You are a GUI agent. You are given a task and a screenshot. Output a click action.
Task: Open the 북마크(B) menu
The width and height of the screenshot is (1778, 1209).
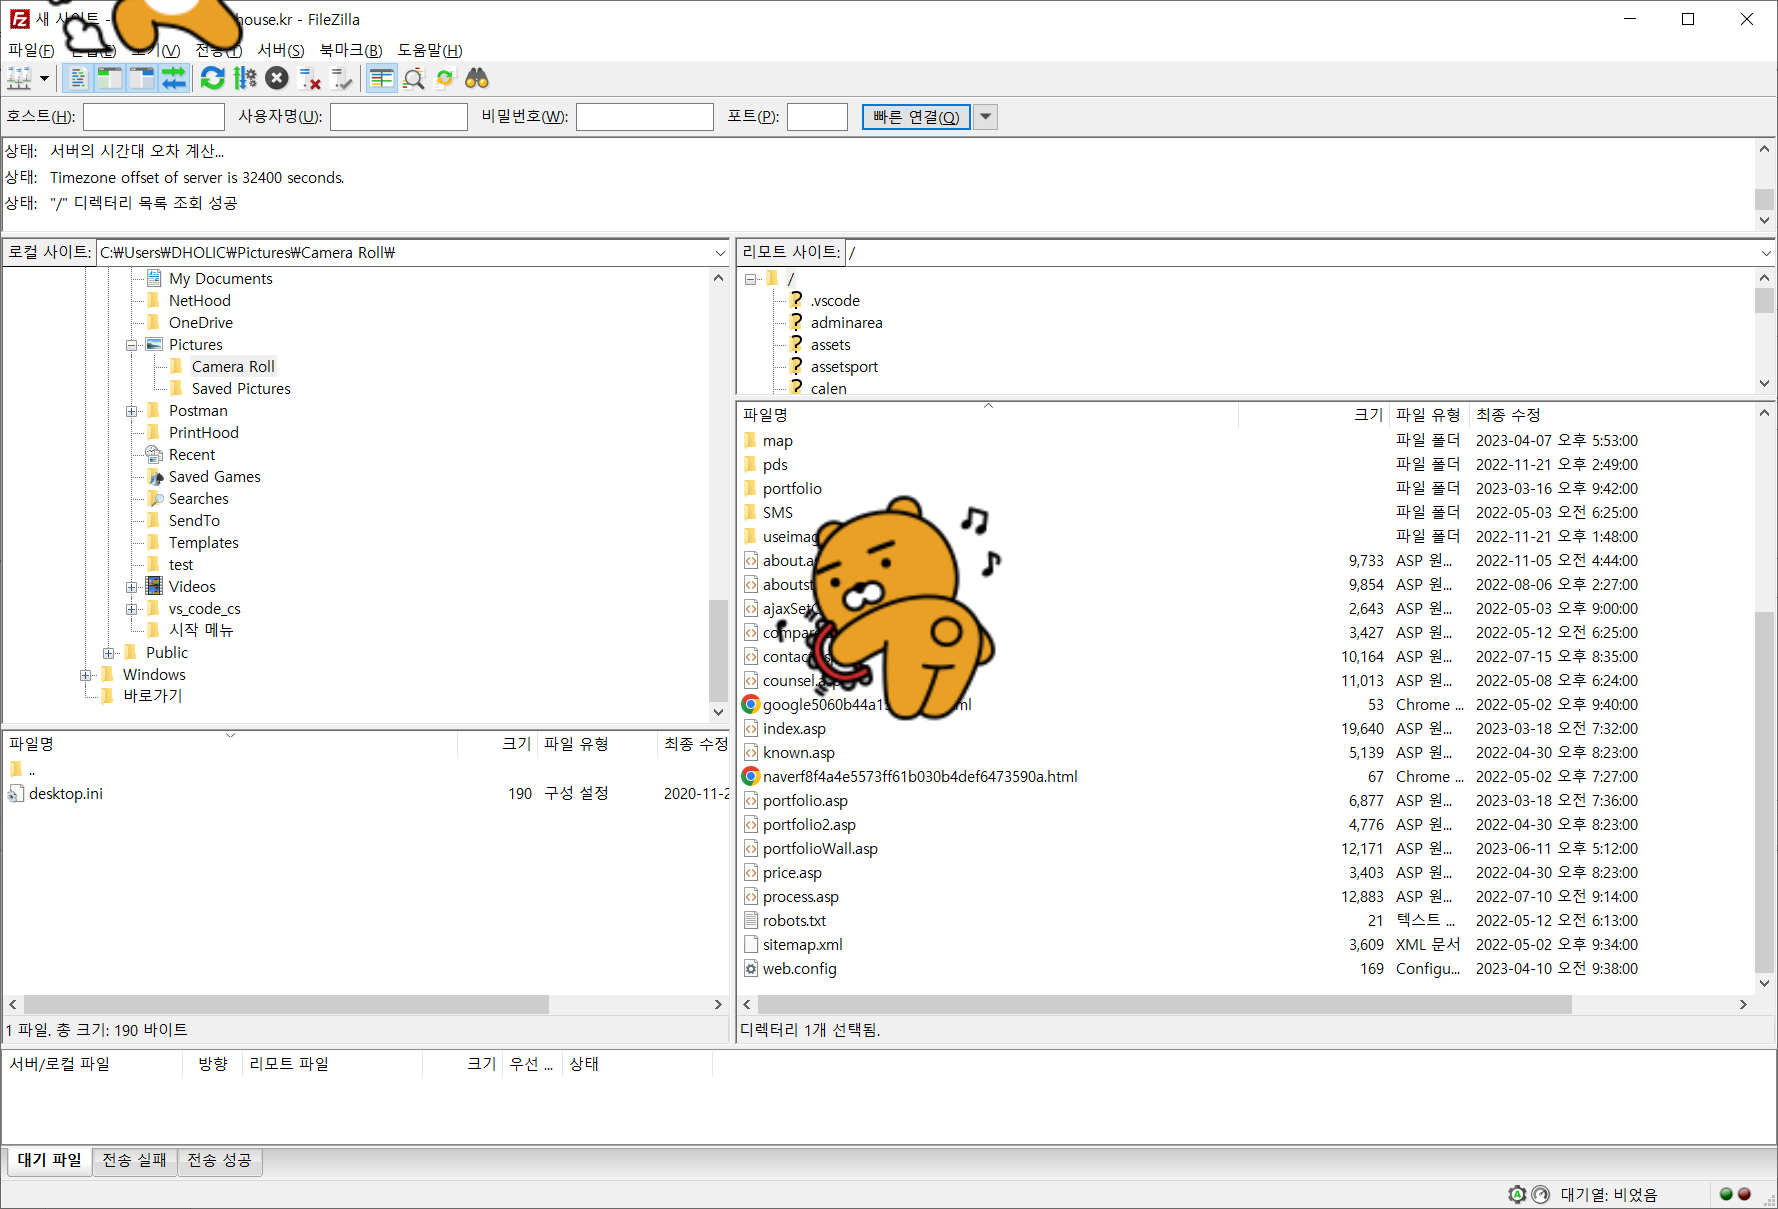351,50
